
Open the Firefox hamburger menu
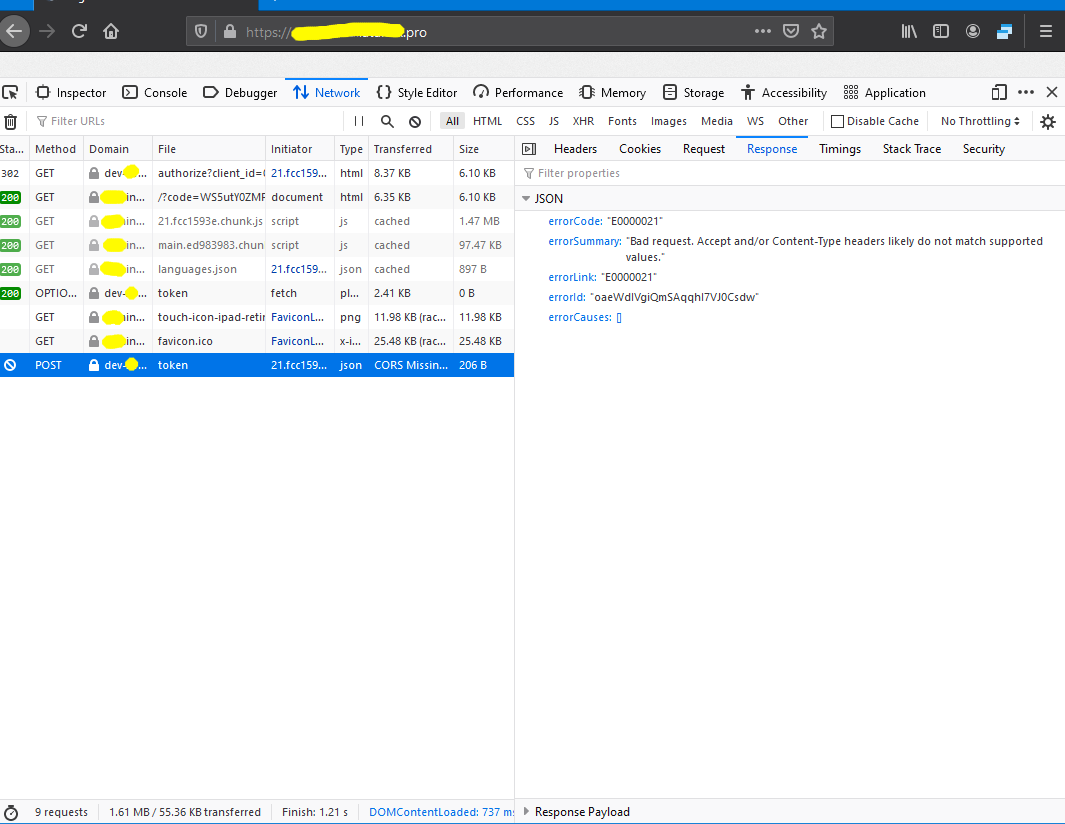pos(1046,31)
